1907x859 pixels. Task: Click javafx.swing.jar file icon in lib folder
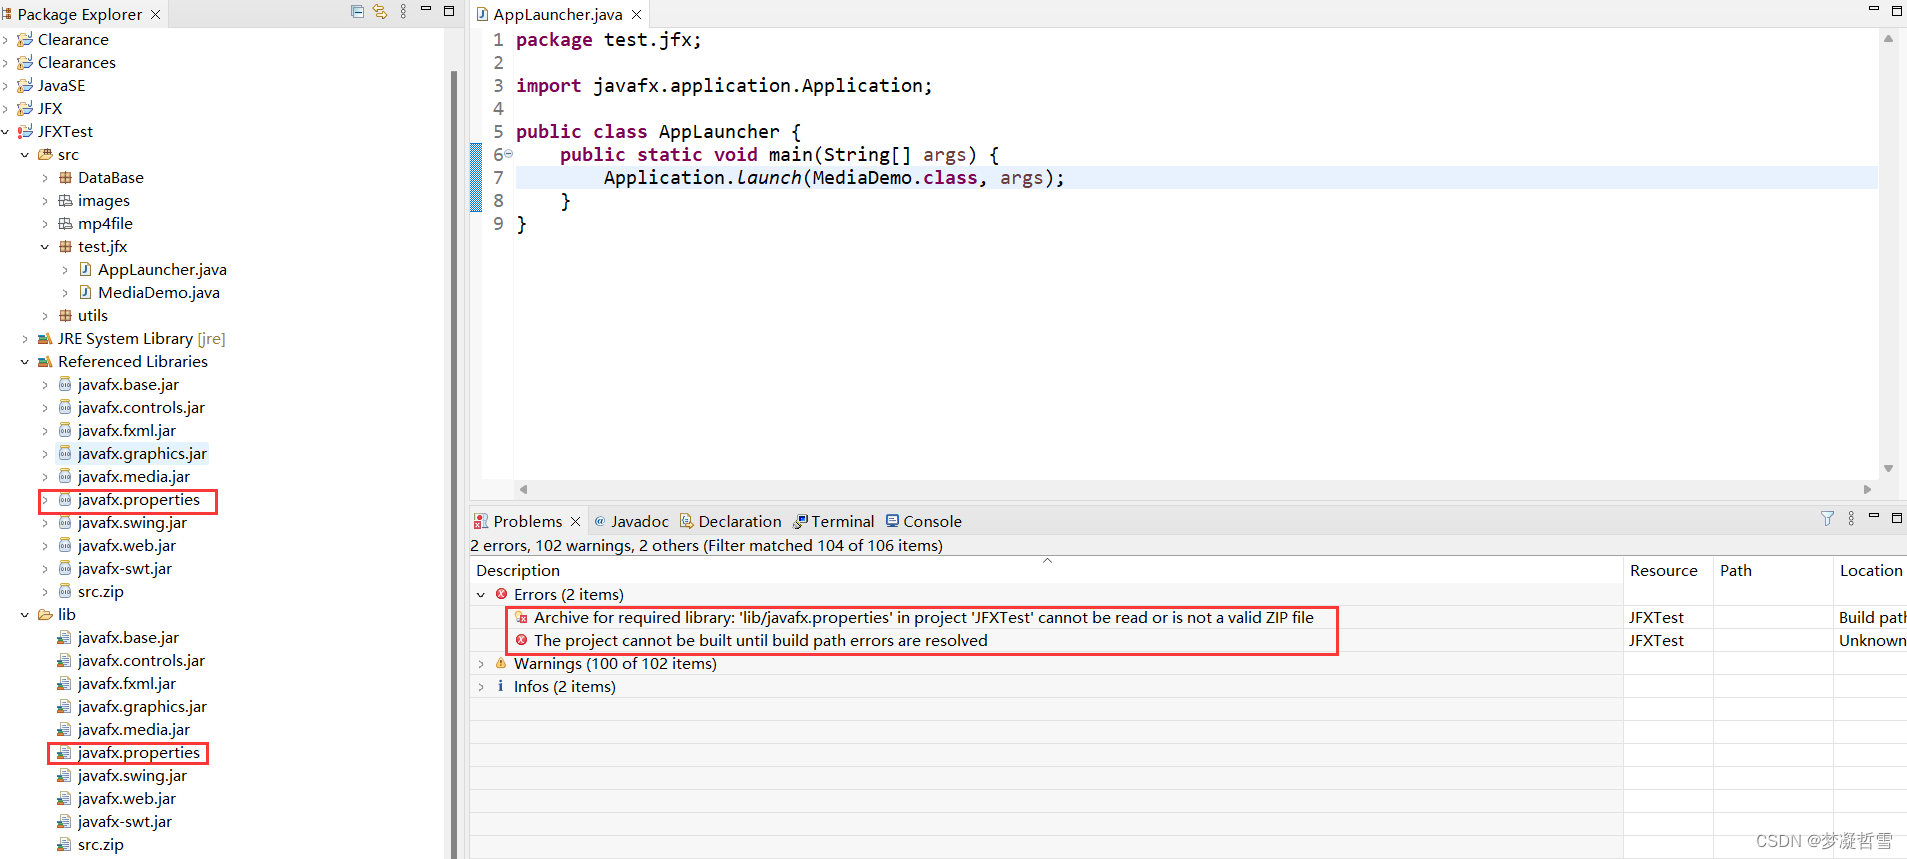[64, 775]
